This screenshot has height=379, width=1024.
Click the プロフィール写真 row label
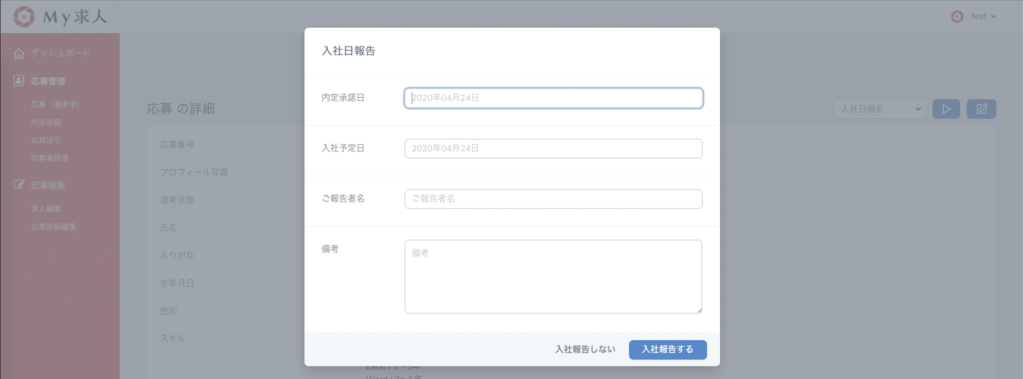pyautogui.click(x=194, y=172)
